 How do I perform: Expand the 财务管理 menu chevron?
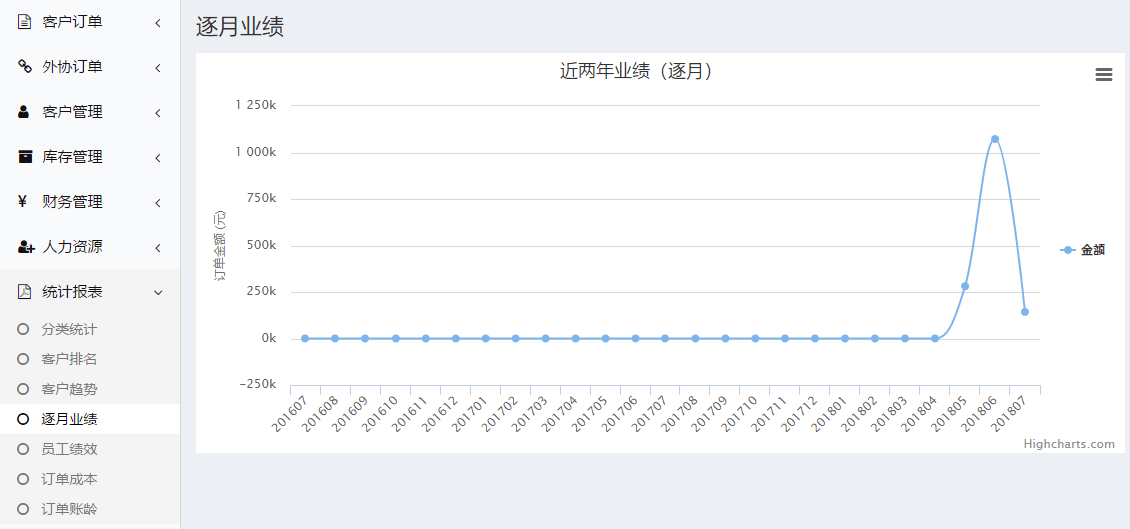tap(158, 203)
